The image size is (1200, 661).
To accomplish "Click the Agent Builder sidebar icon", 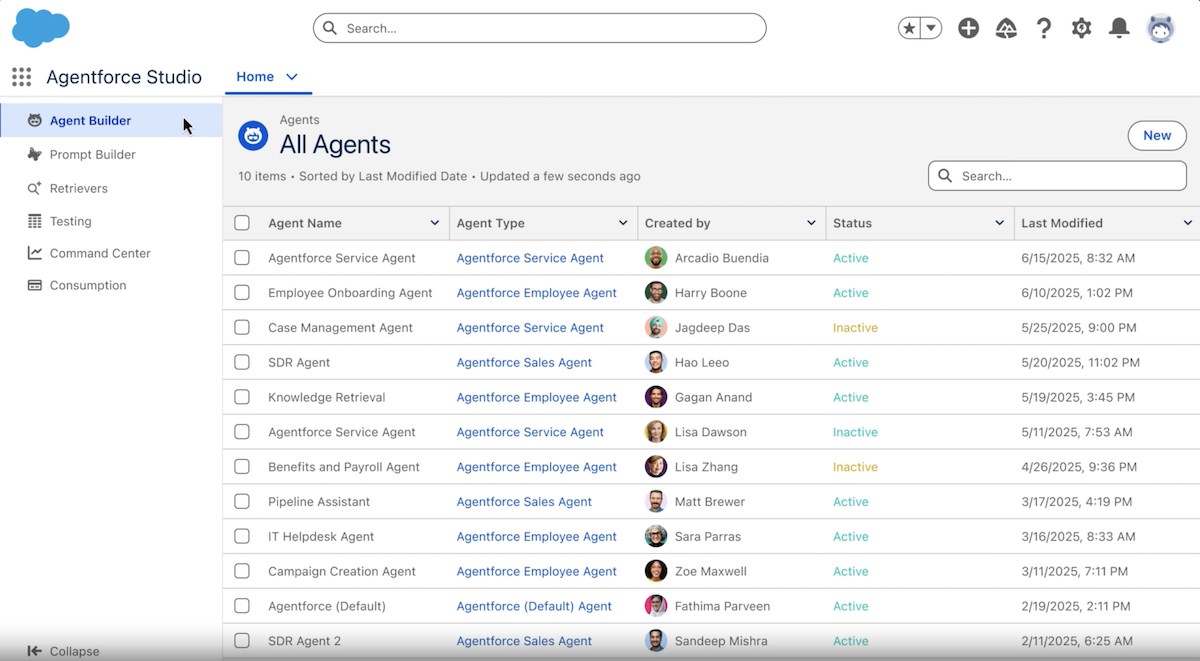I will [35, 121].
